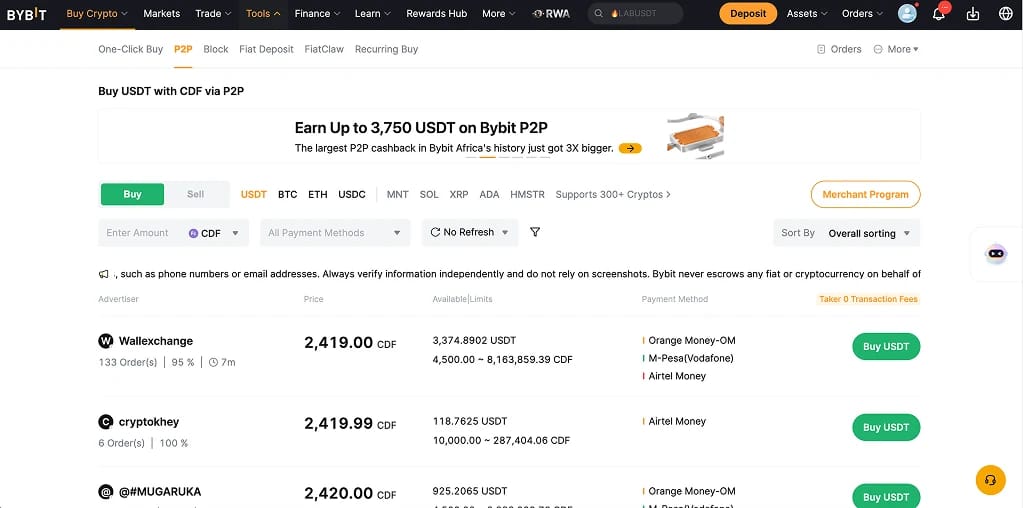Click the Bybit logo

coord(27,14)
